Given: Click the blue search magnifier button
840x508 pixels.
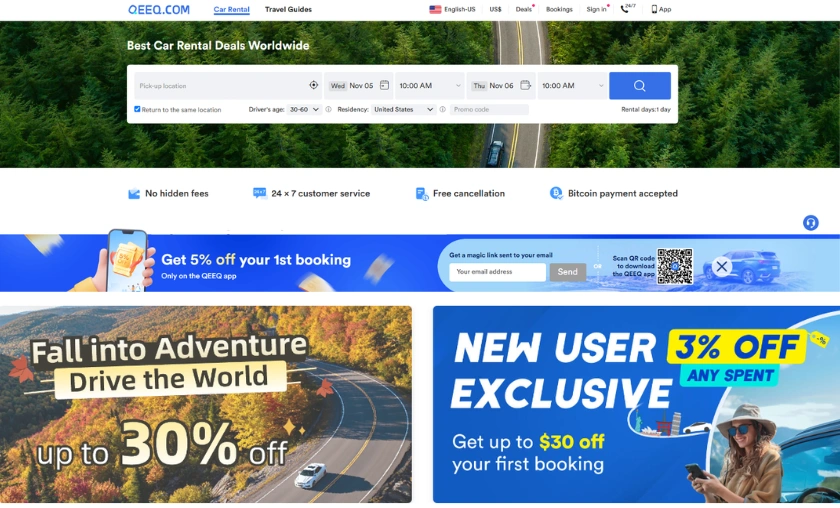Looking at the screenshot, I should (639, 86).
